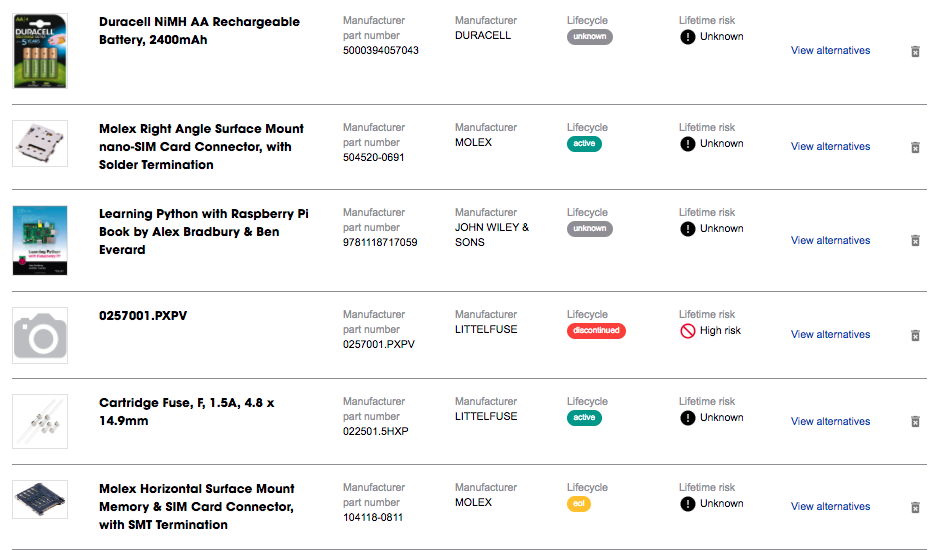Delete the 0257001.PXPV item with trash icon

coord(916,335)
